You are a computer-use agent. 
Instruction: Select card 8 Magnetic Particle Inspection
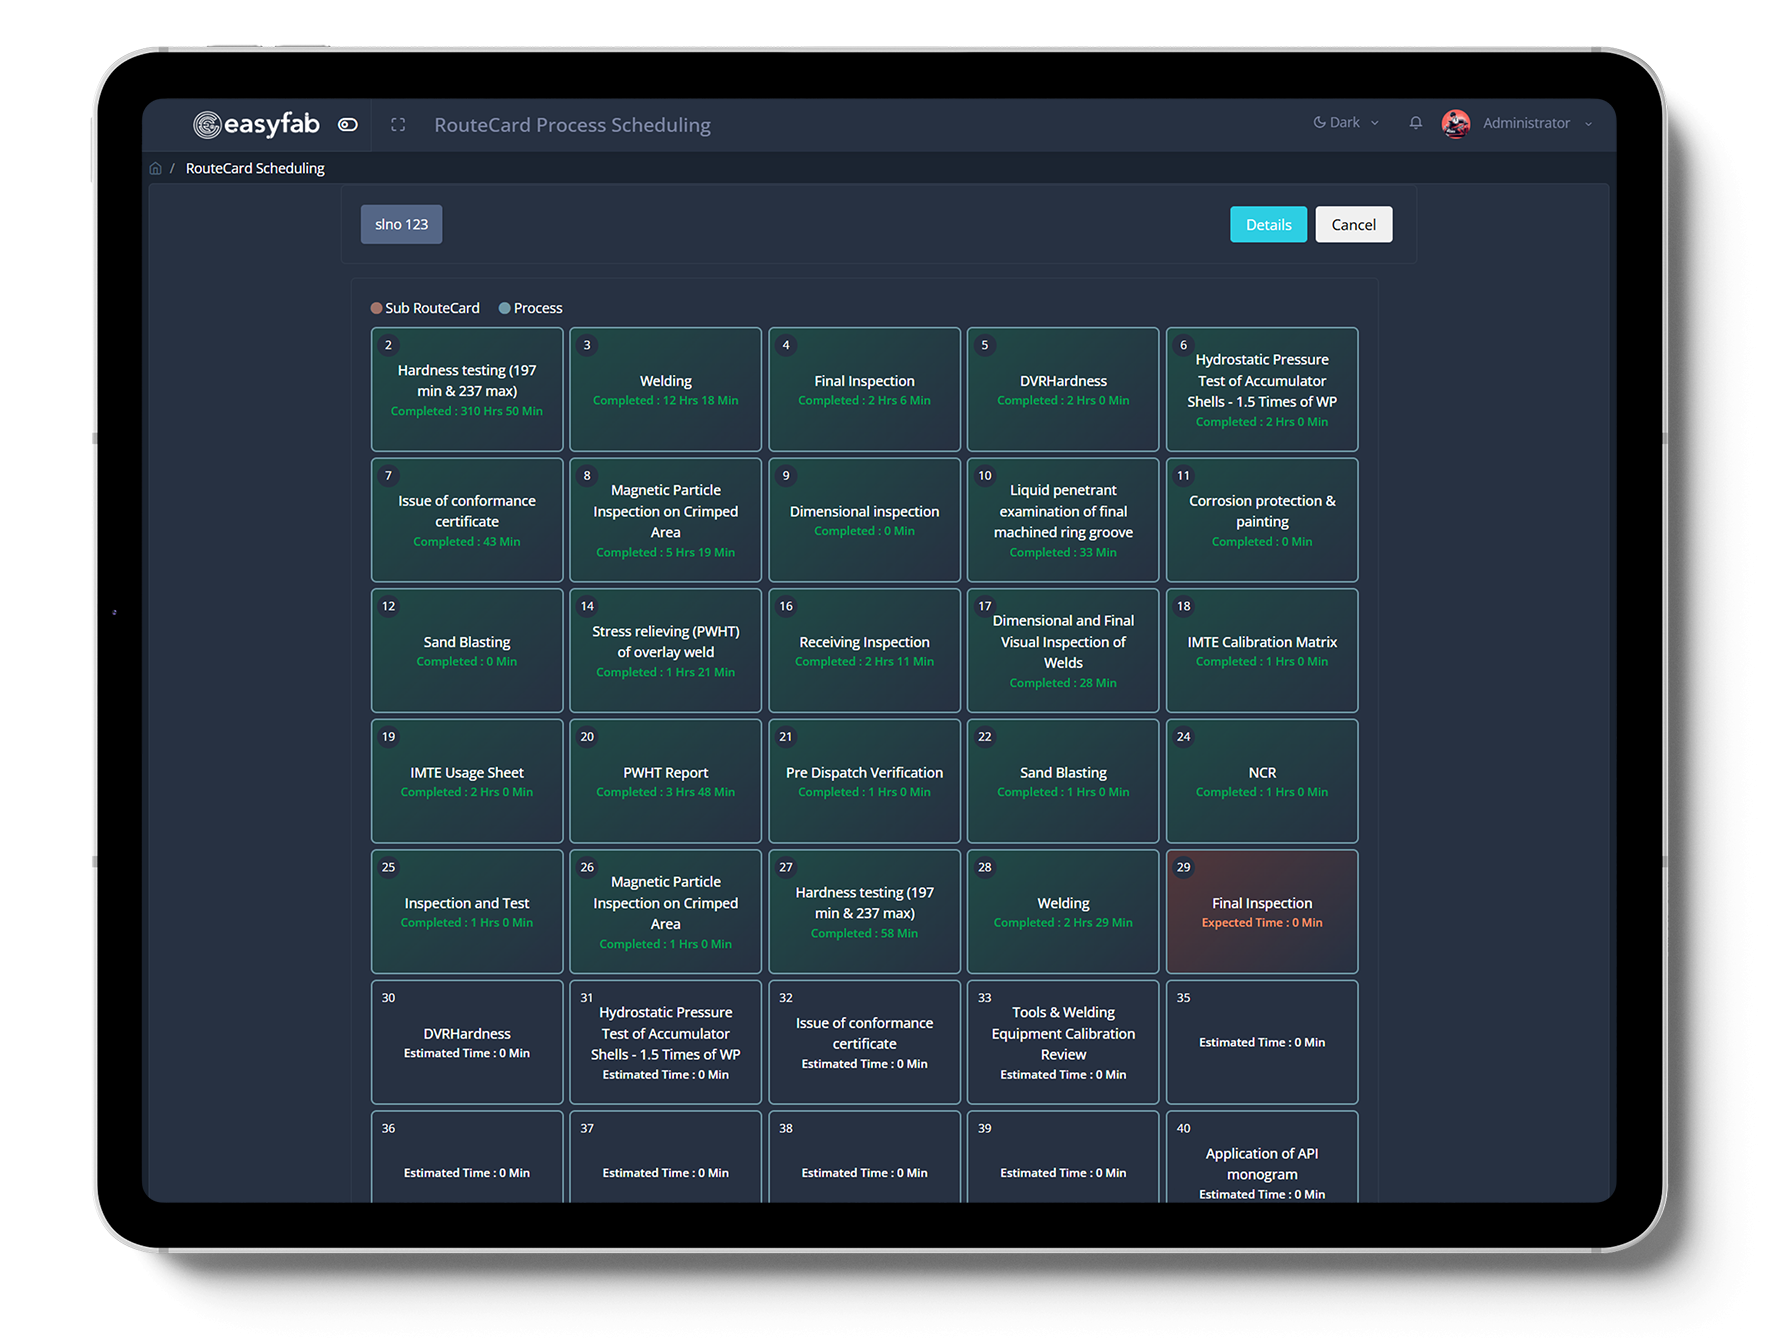(665, 520)
